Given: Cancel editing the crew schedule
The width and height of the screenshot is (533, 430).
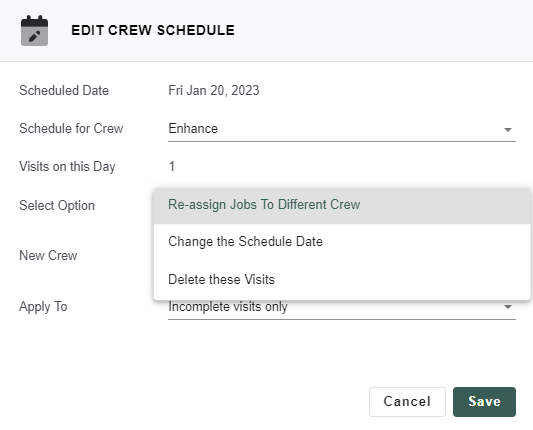Looking at the screenshot, I should tap(407, 401).
